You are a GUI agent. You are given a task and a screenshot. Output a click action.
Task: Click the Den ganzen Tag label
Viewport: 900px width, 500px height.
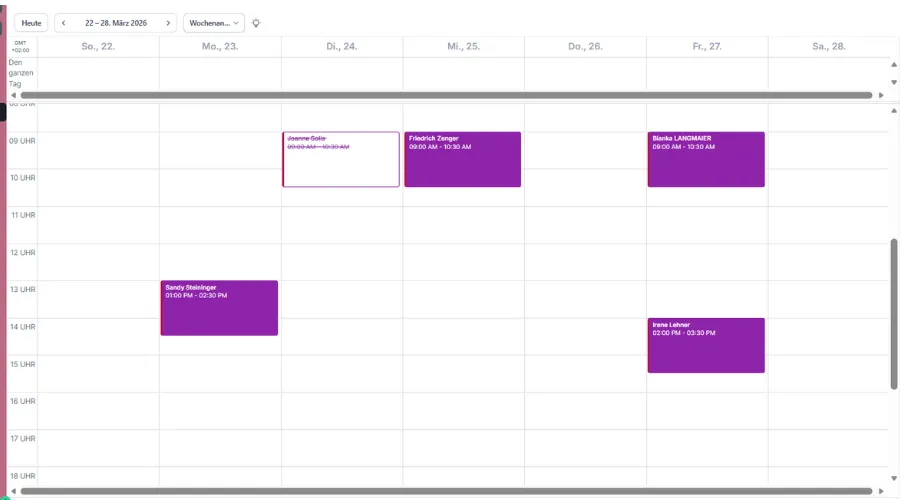click(21, 73)
